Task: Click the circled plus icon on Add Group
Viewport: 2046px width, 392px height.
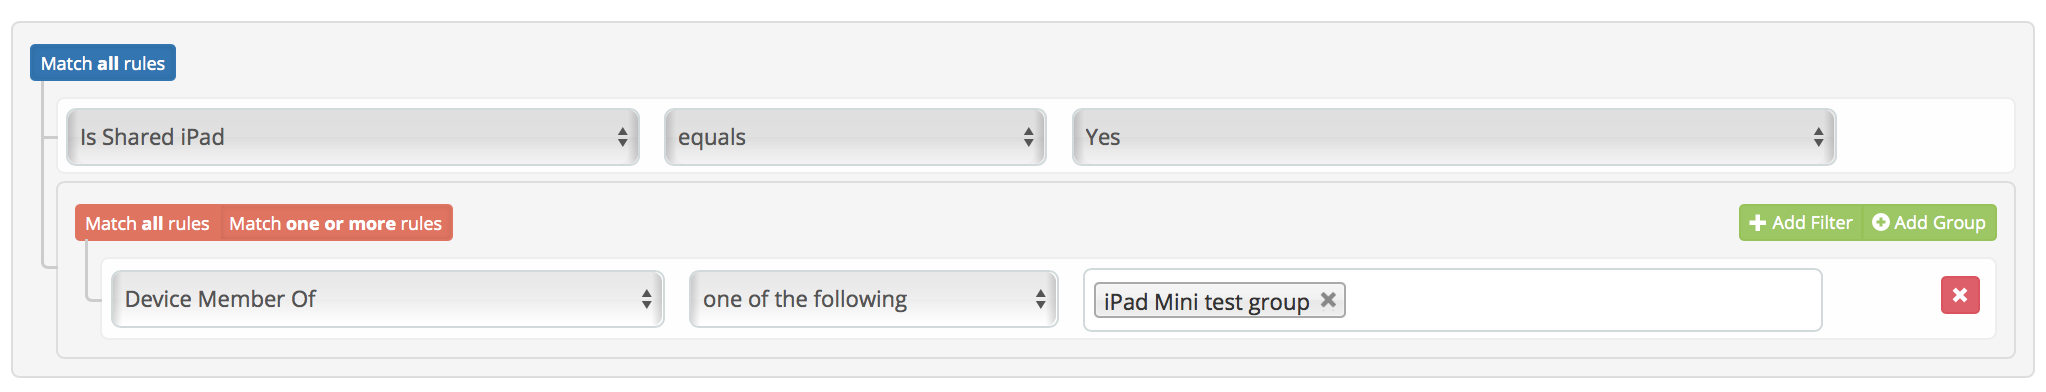Action: 1880,222
